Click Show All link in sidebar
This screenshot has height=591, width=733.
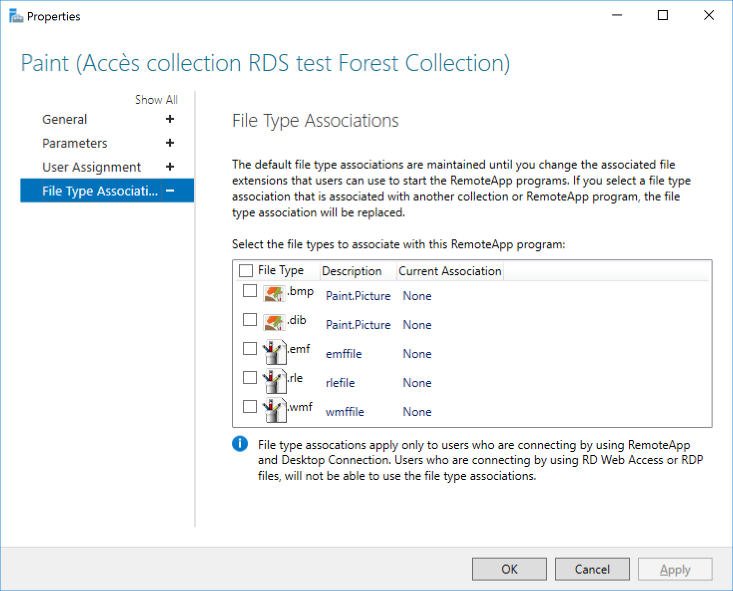[156, 100]
